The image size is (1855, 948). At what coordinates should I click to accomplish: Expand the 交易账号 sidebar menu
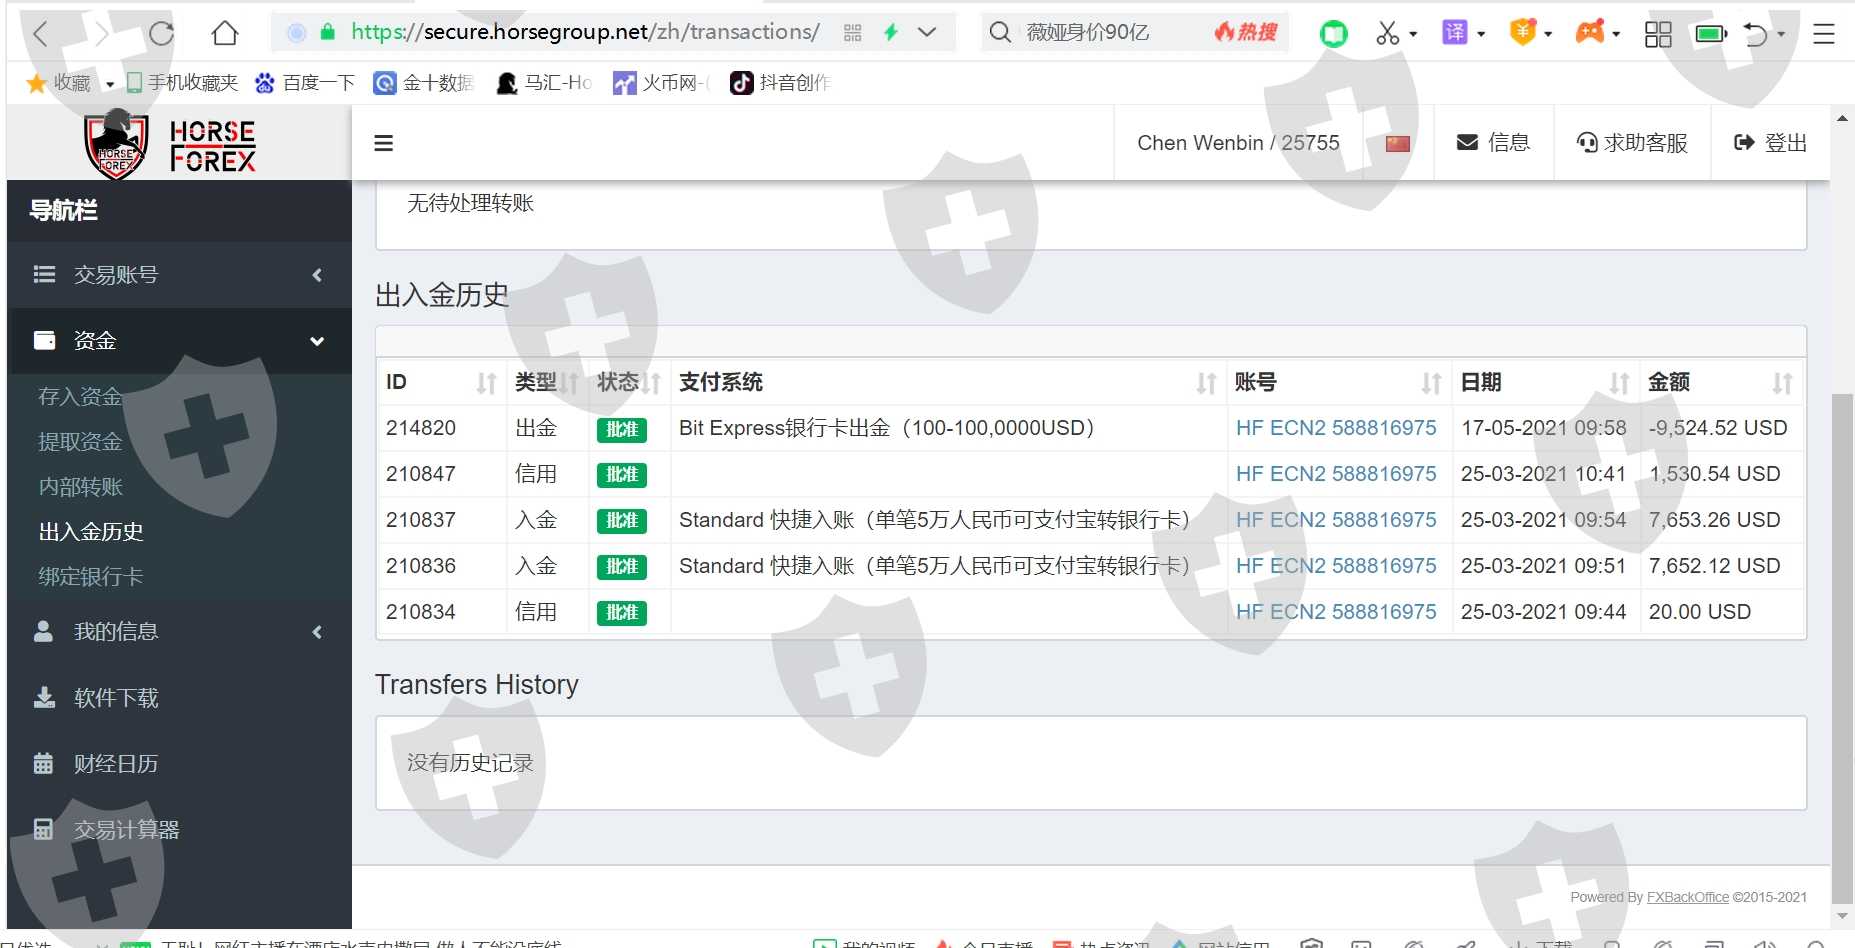pos(178,275)
